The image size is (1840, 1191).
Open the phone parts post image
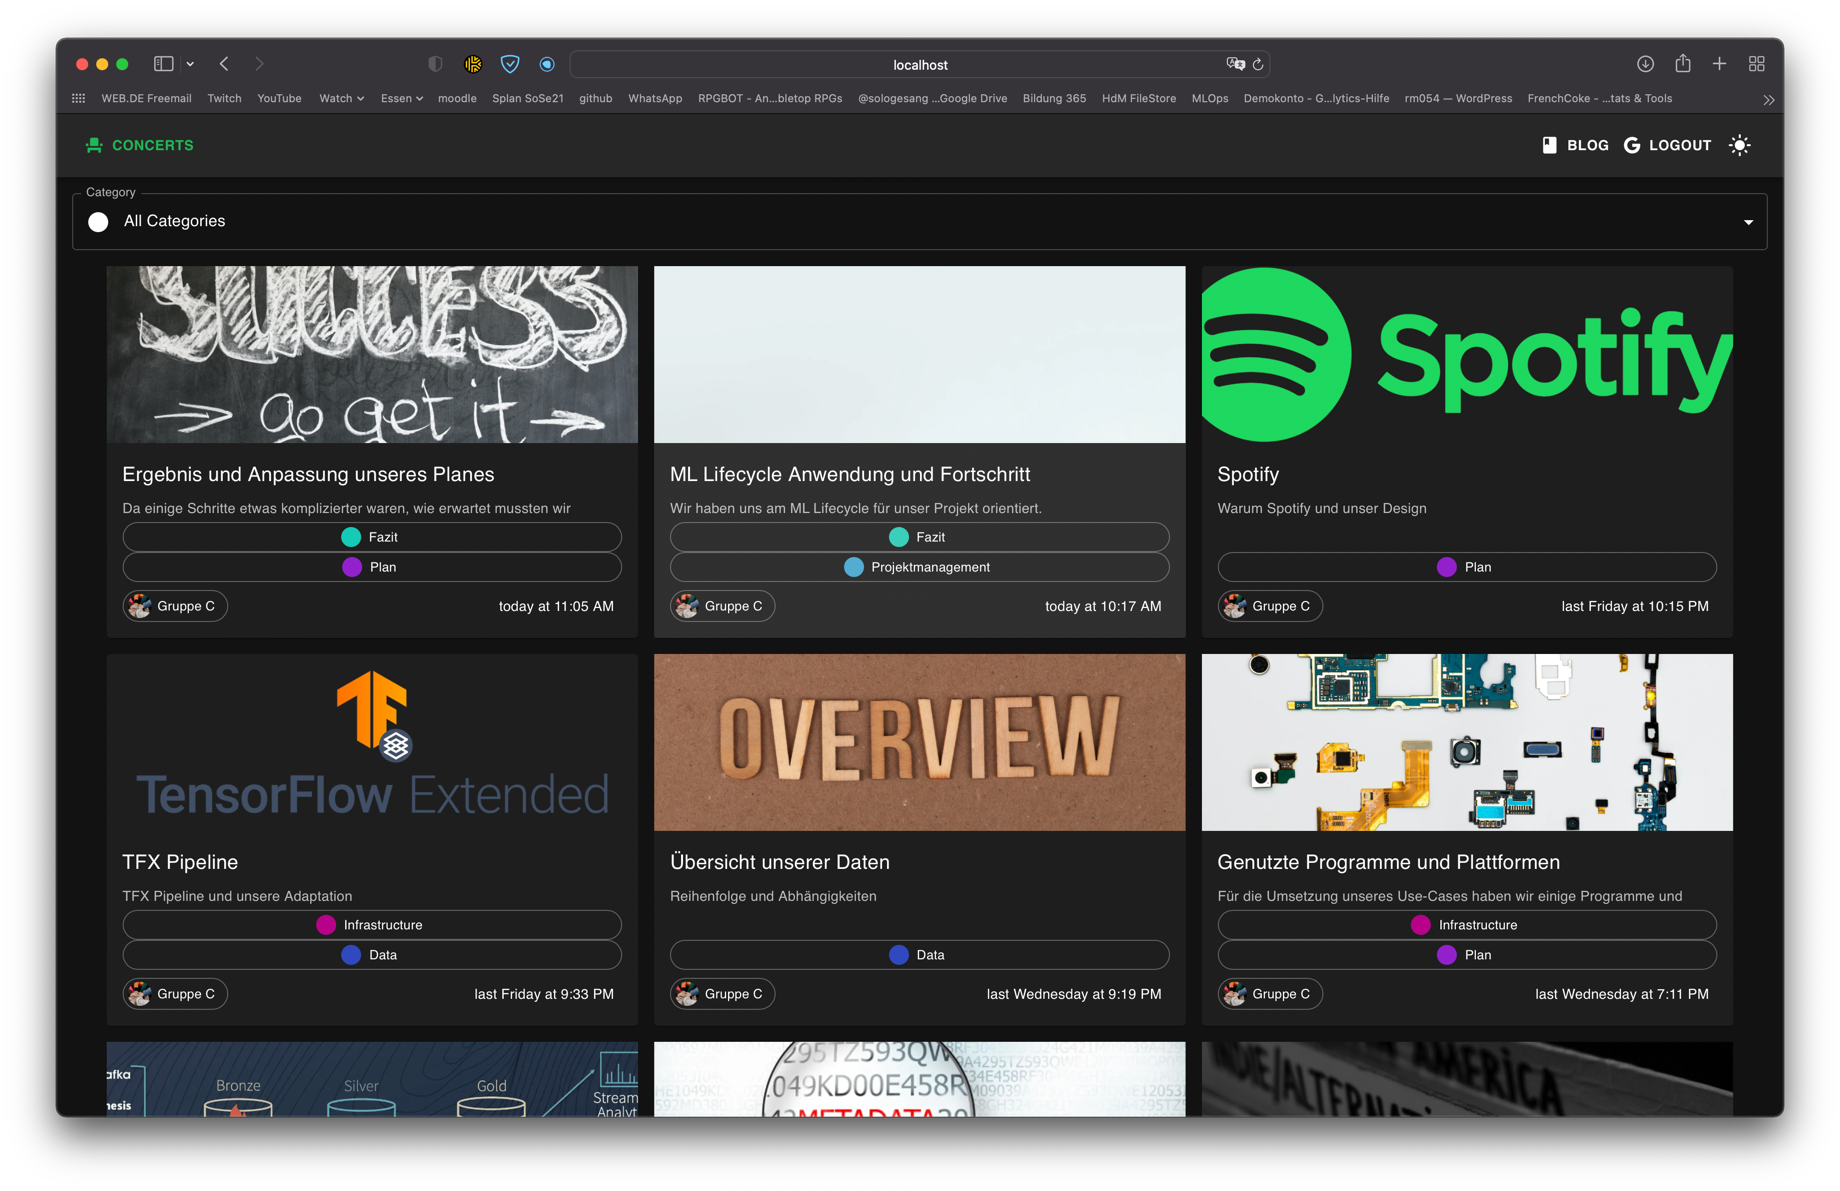1467,742
